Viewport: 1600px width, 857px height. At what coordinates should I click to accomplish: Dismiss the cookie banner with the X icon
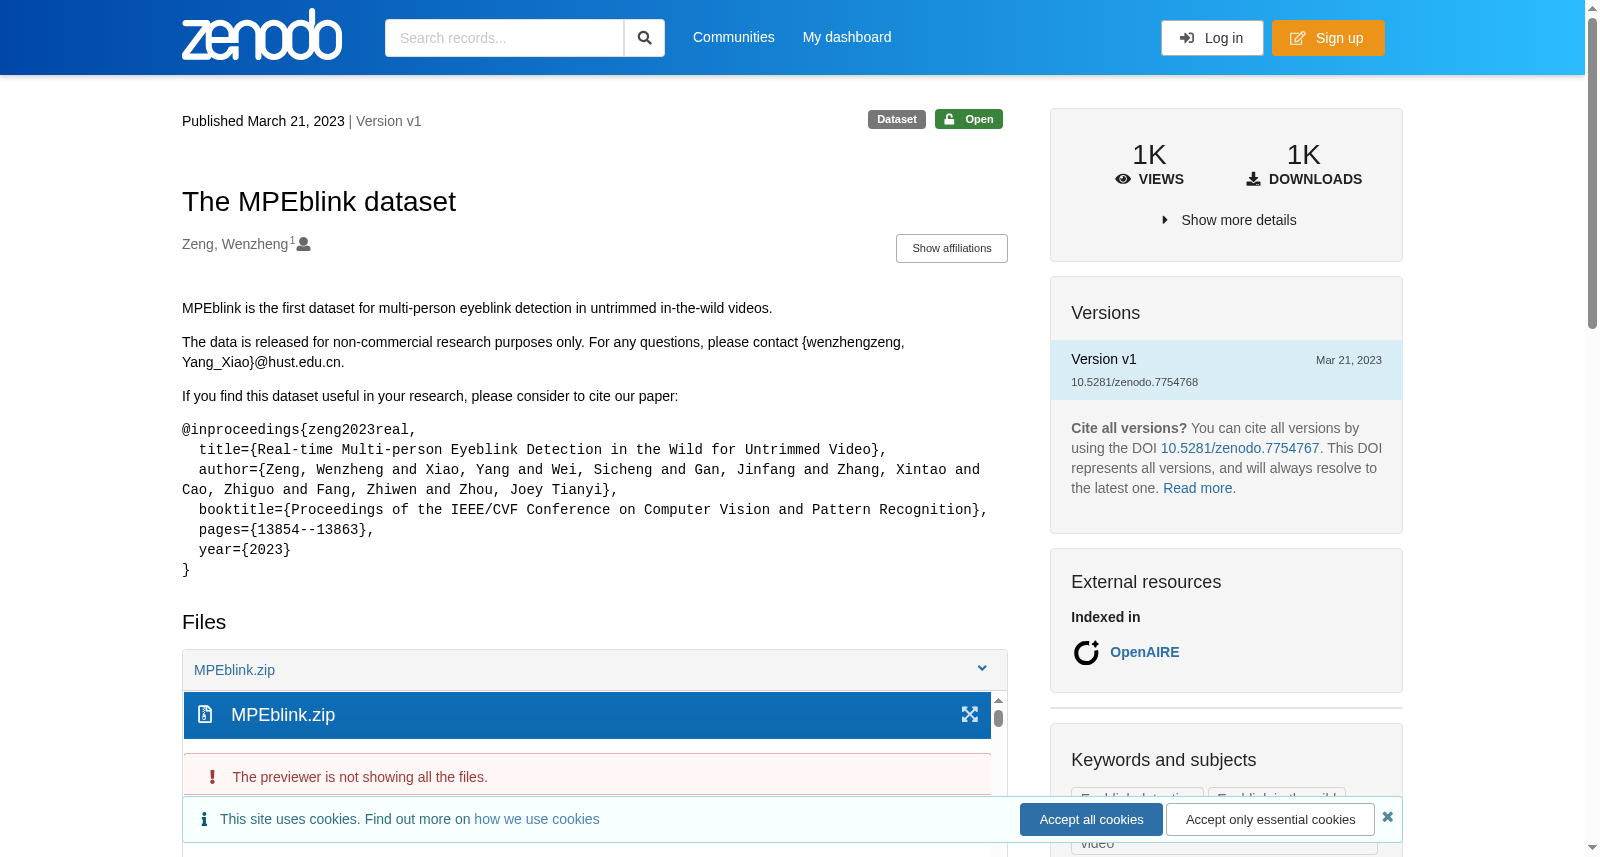[x=1388, y=817]
